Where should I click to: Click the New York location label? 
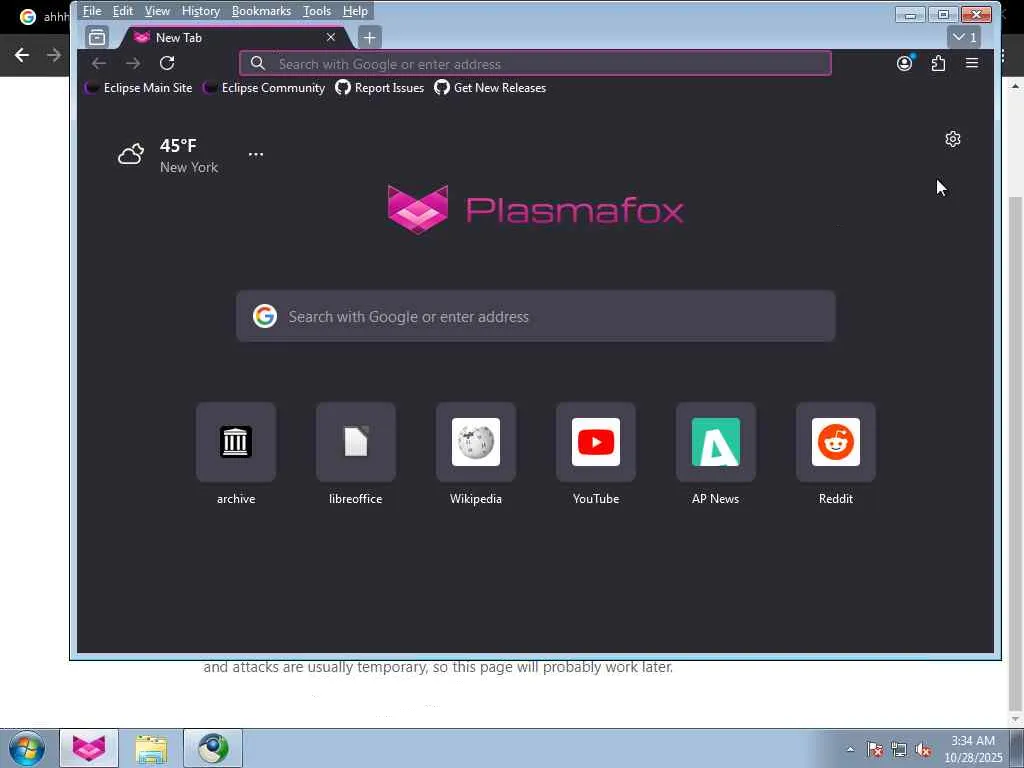(x=189, y=167)
